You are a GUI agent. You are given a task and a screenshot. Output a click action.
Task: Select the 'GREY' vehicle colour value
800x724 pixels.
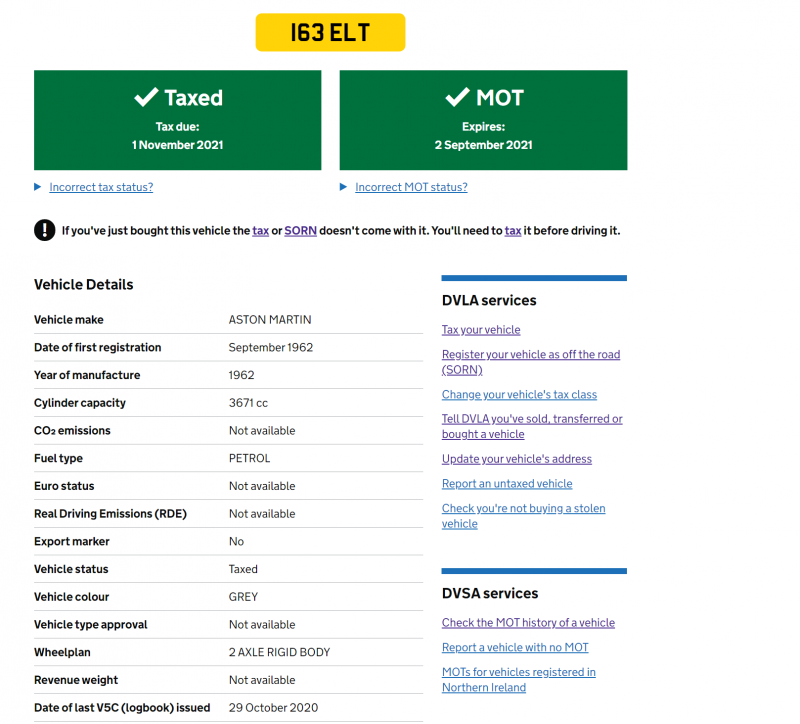(x=243, y=596)
